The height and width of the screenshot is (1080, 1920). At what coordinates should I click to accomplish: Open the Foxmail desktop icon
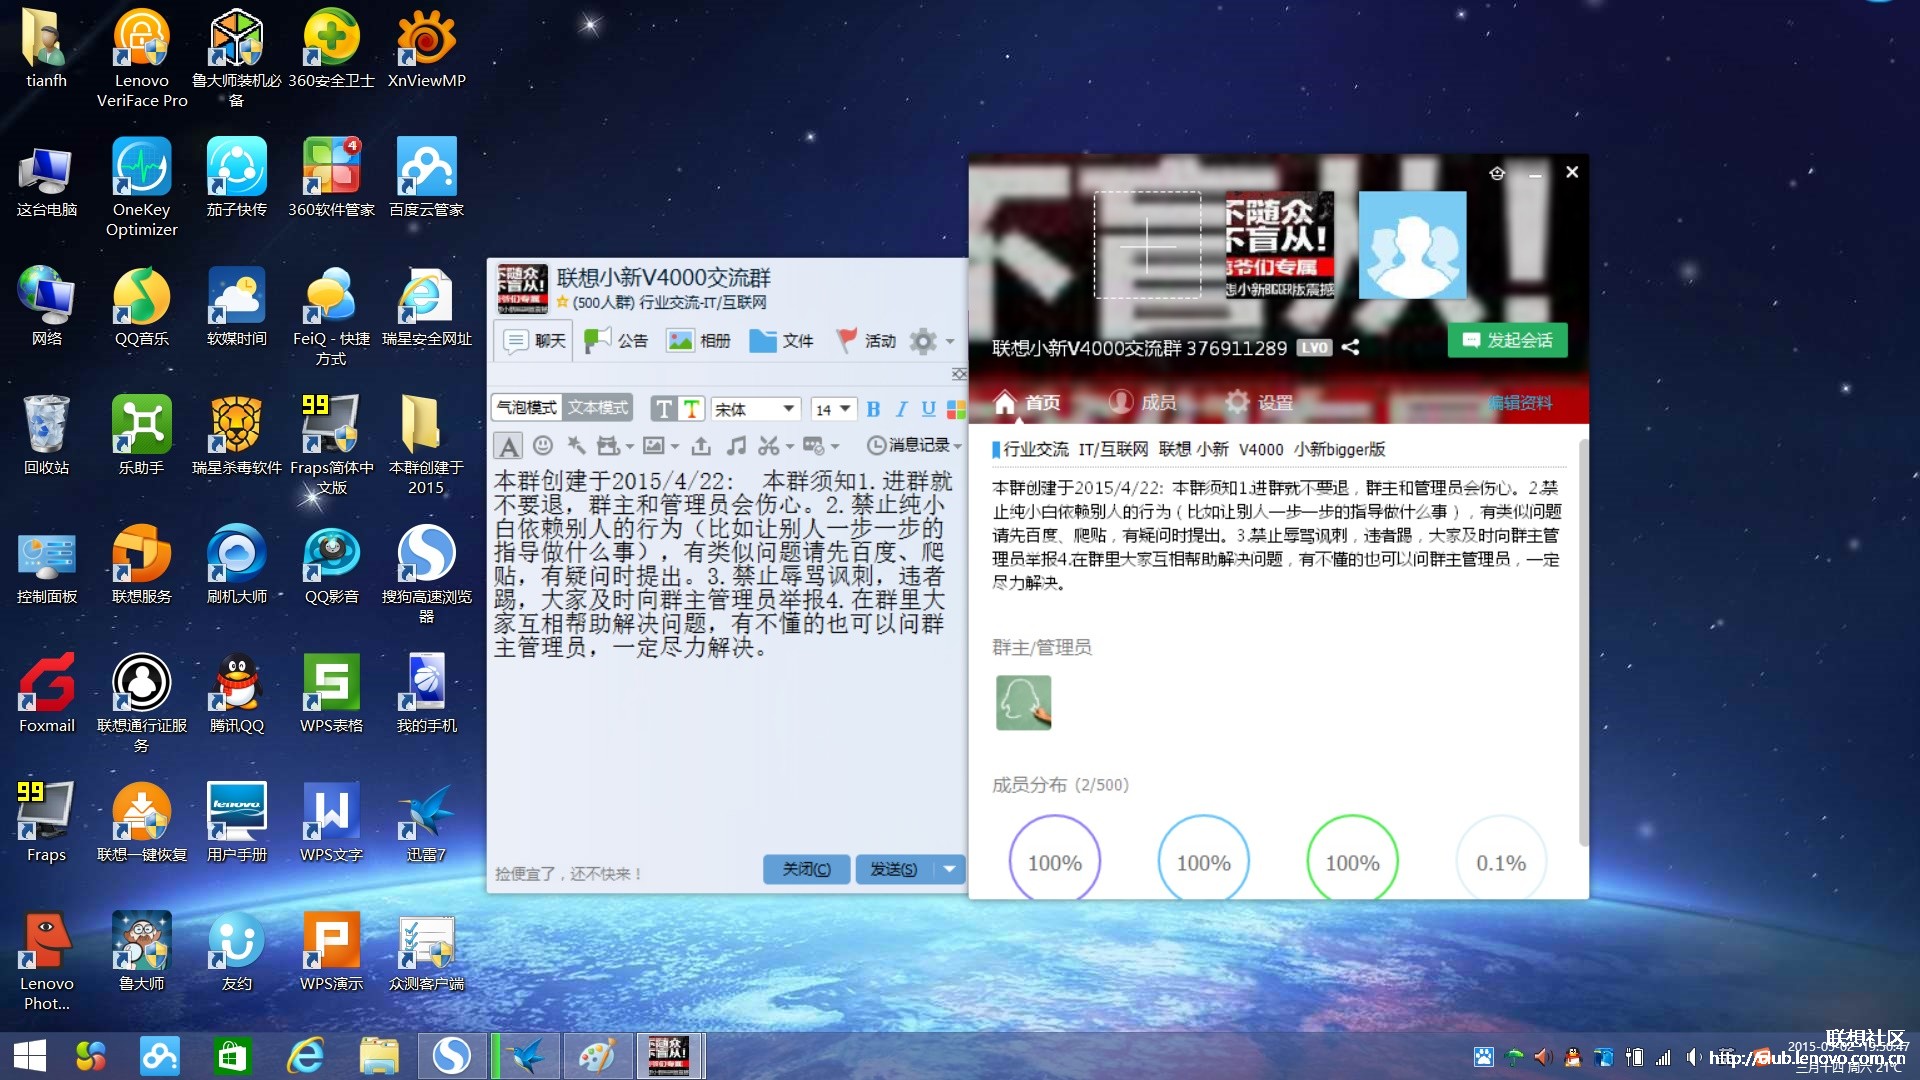(x=47, y=693)
